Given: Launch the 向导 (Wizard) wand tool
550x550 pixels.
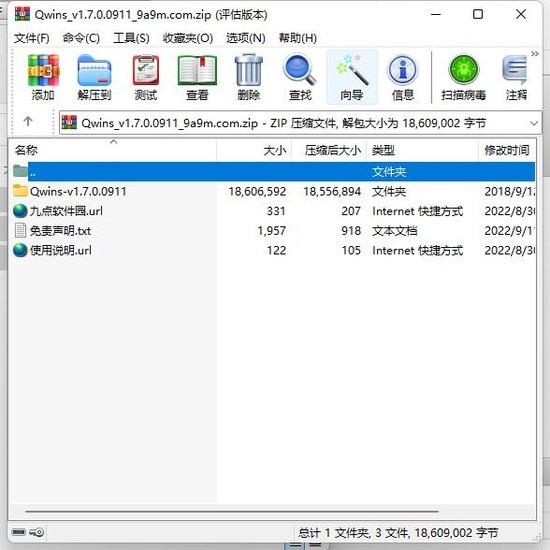Looking at the screenshot, I should [x=352, y=77].
